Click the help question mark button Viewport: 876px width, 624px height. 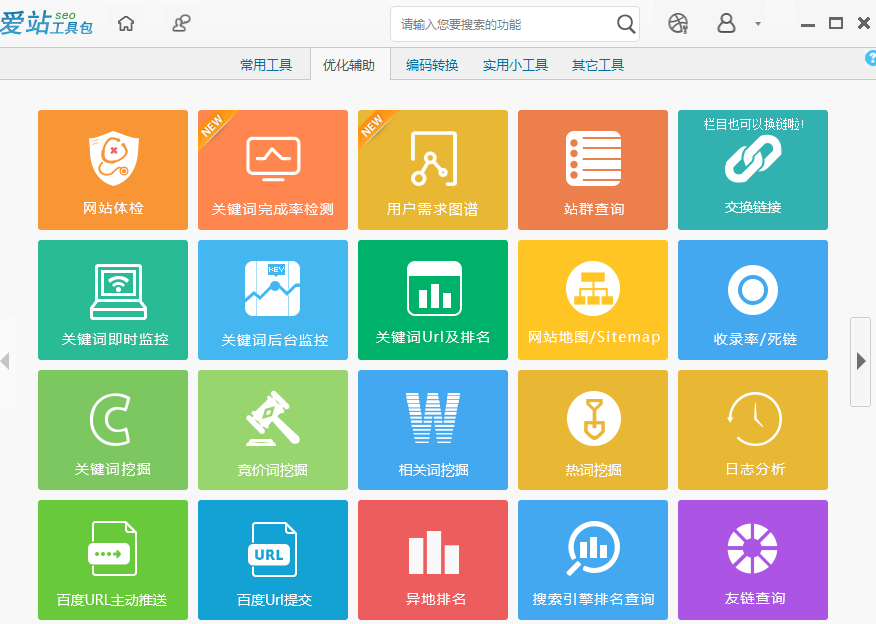pyautogui.click(x=870, y=58)
